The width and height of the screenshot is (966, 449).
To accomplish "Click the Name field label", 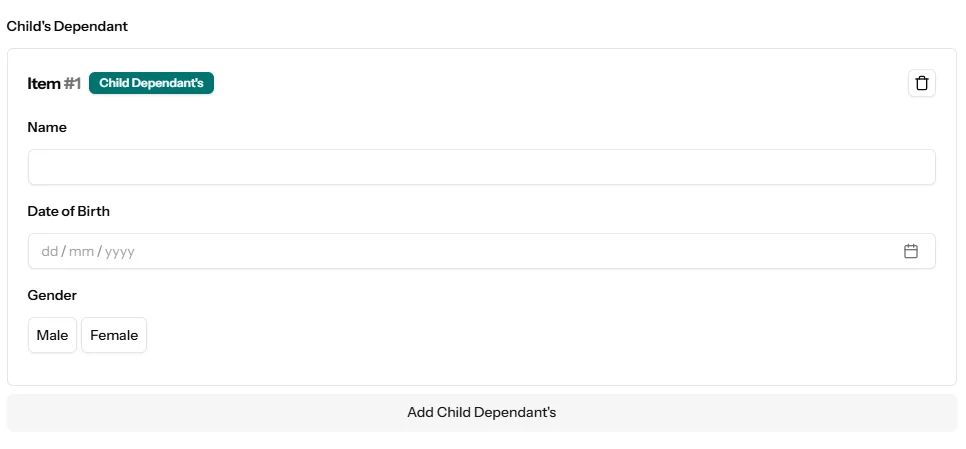I will click(x=47, y=127).
